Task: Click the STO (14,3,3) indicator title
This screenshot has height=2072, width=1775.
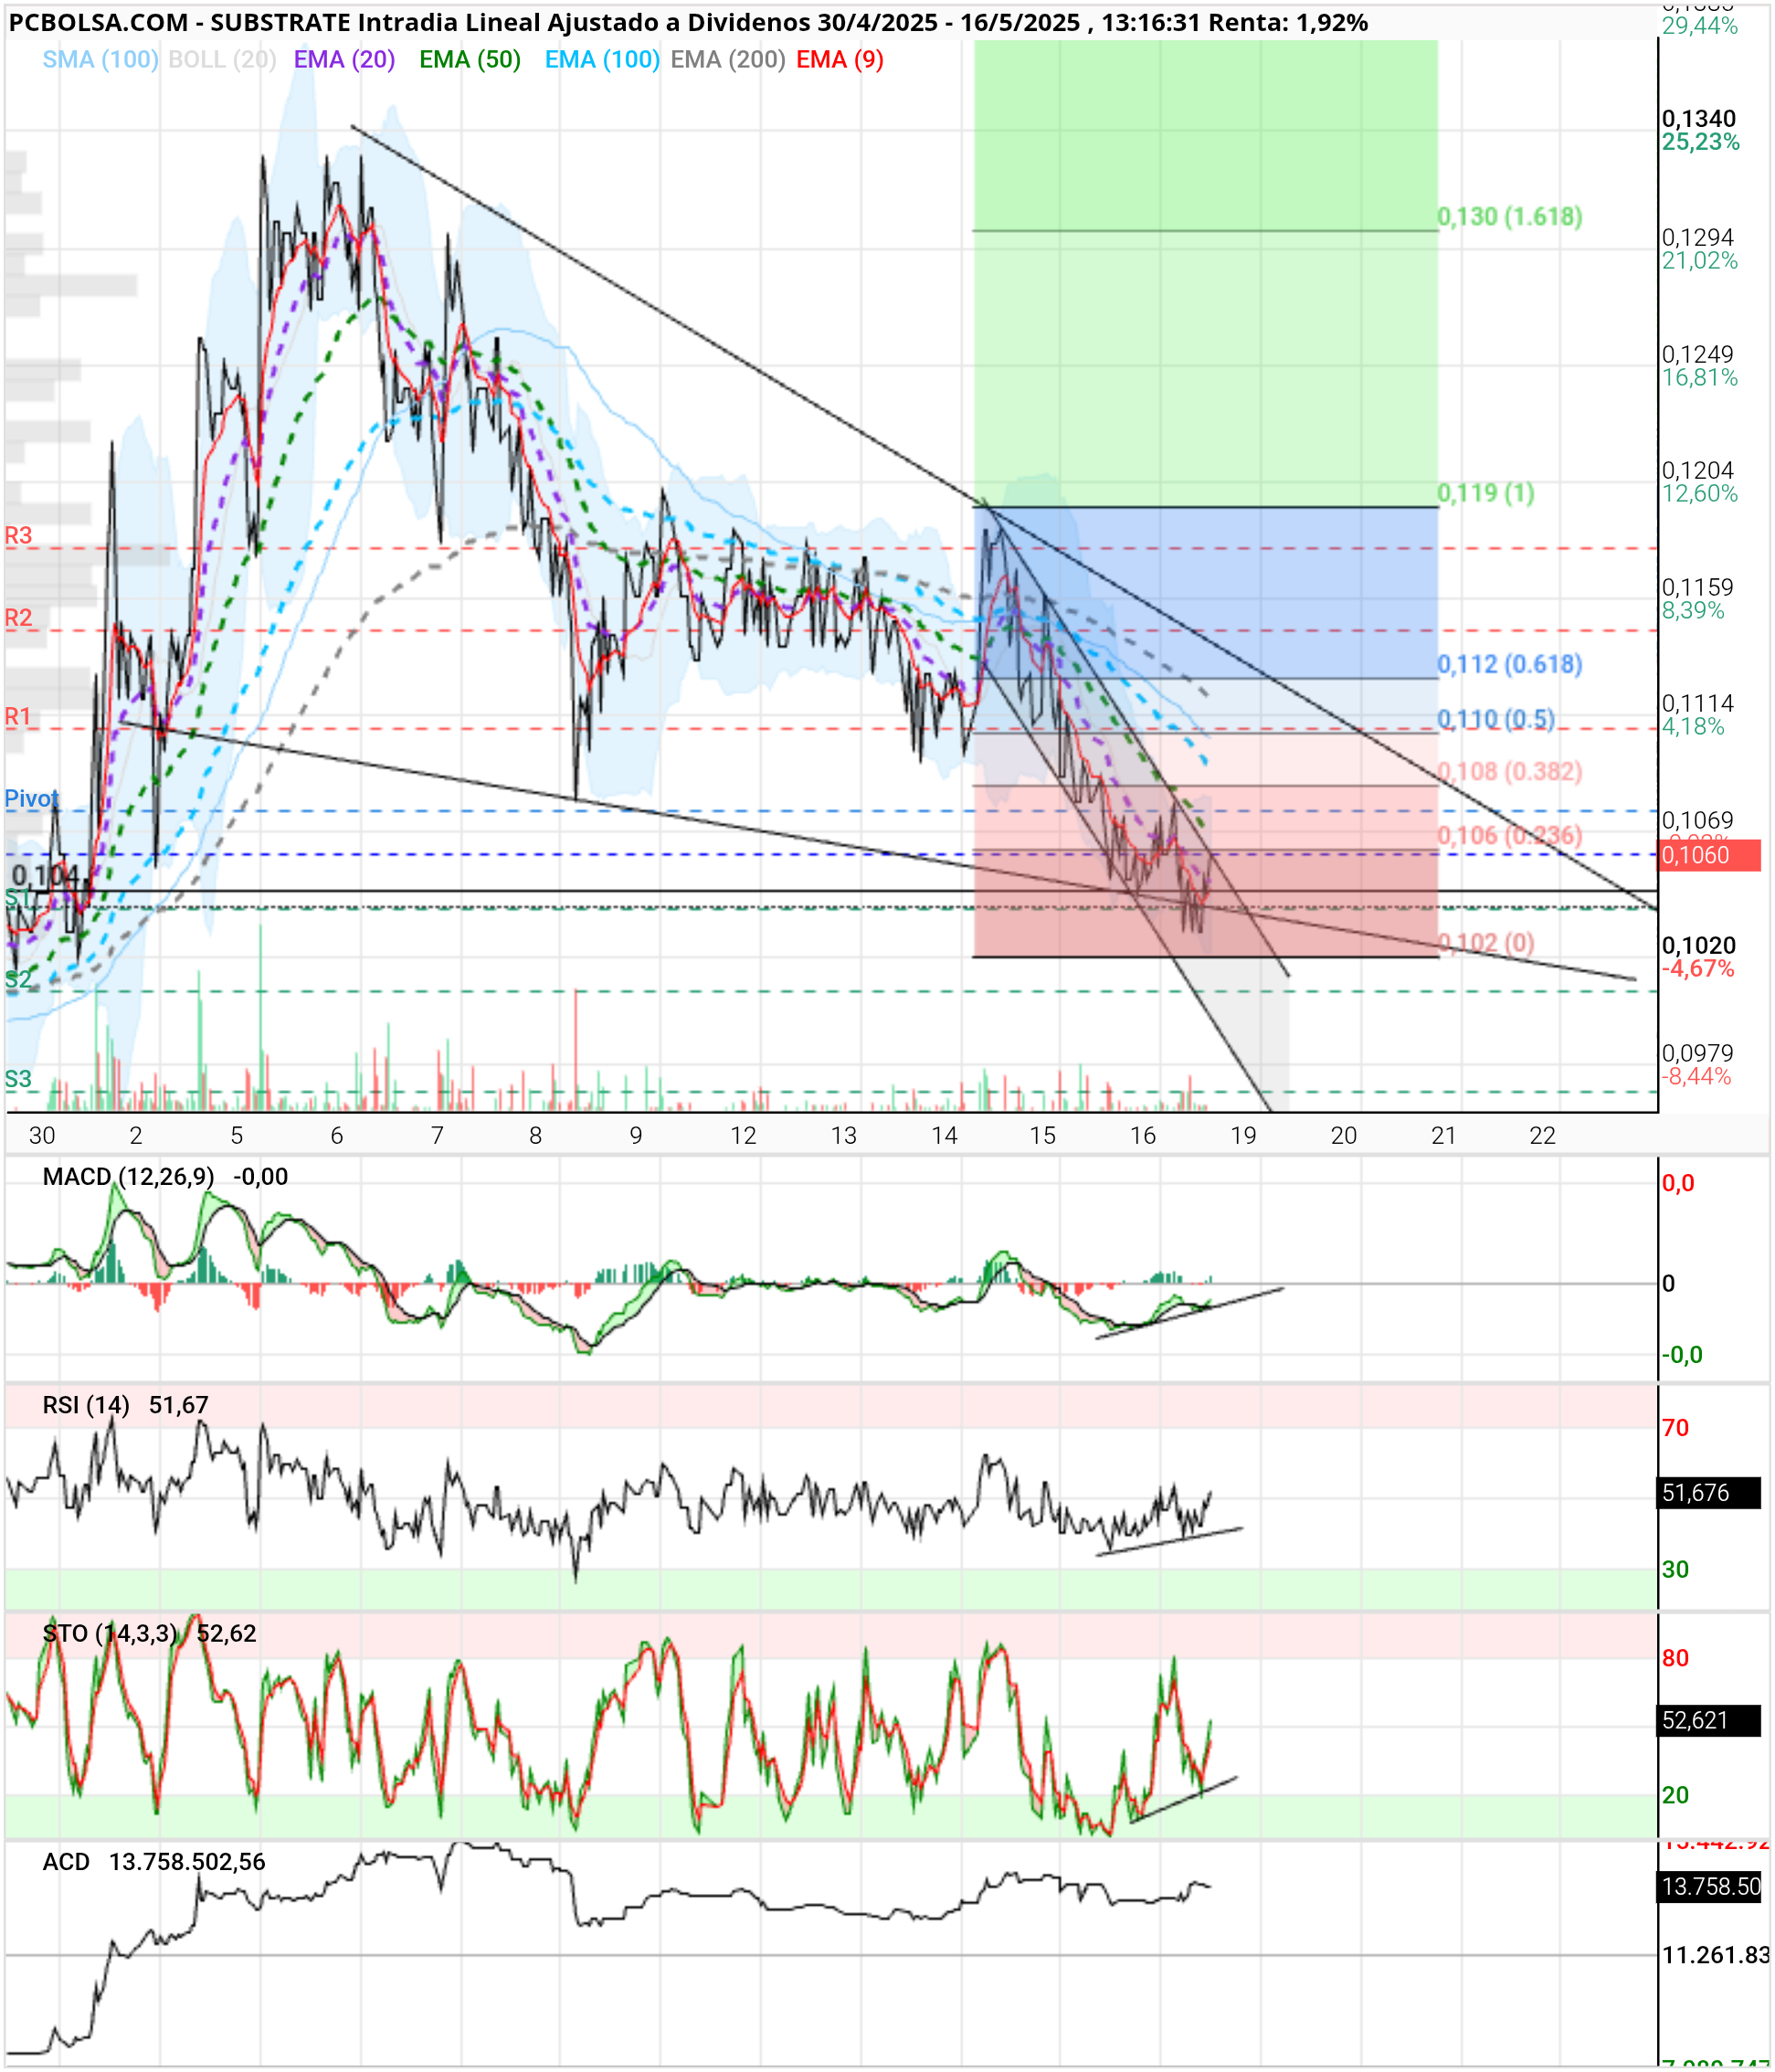Action: pos(110,1633)
